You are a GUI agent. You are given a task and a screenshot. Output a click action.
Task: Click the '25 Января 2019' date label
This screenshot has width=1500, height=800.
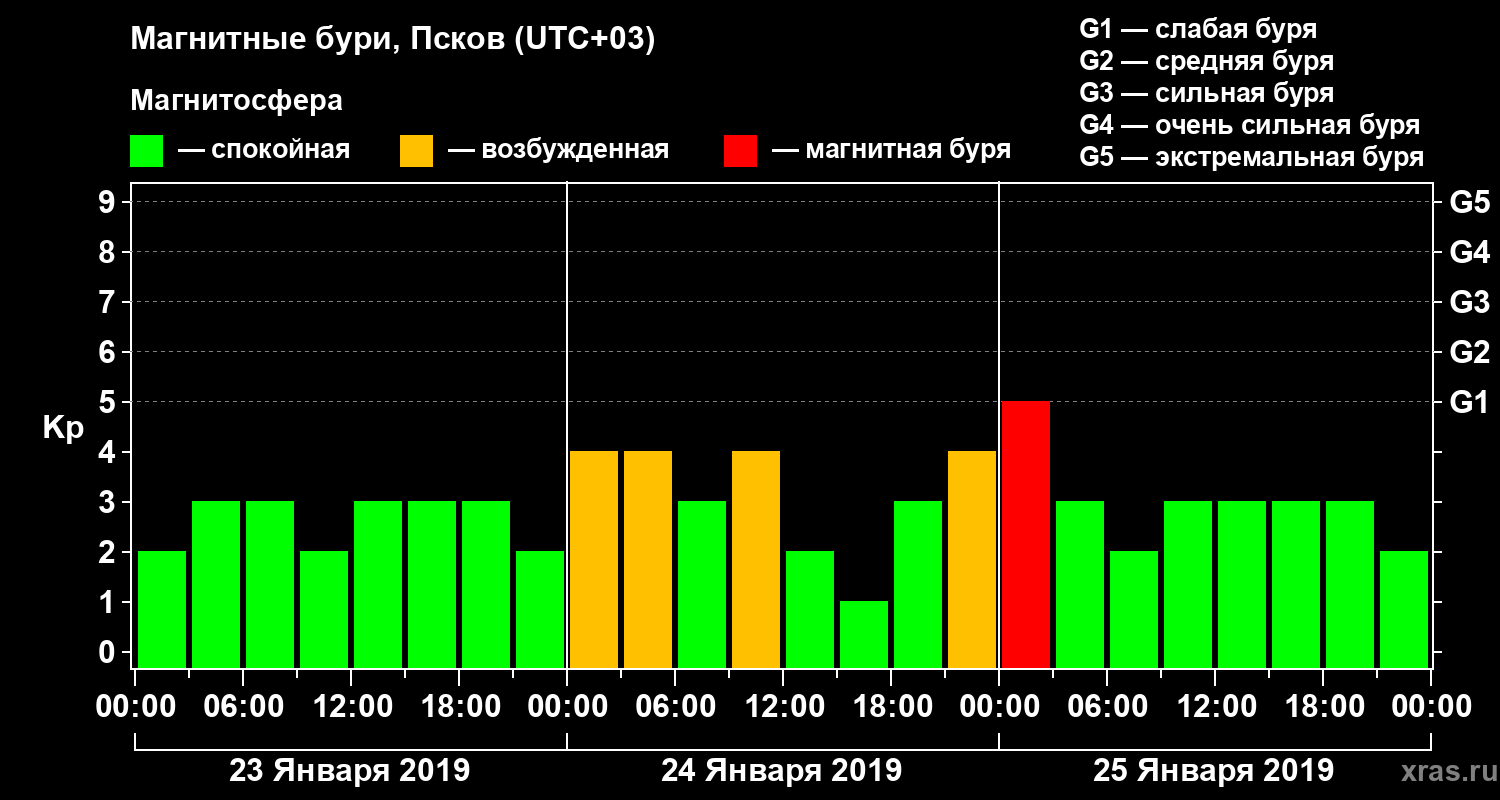tap(1214, 771)
